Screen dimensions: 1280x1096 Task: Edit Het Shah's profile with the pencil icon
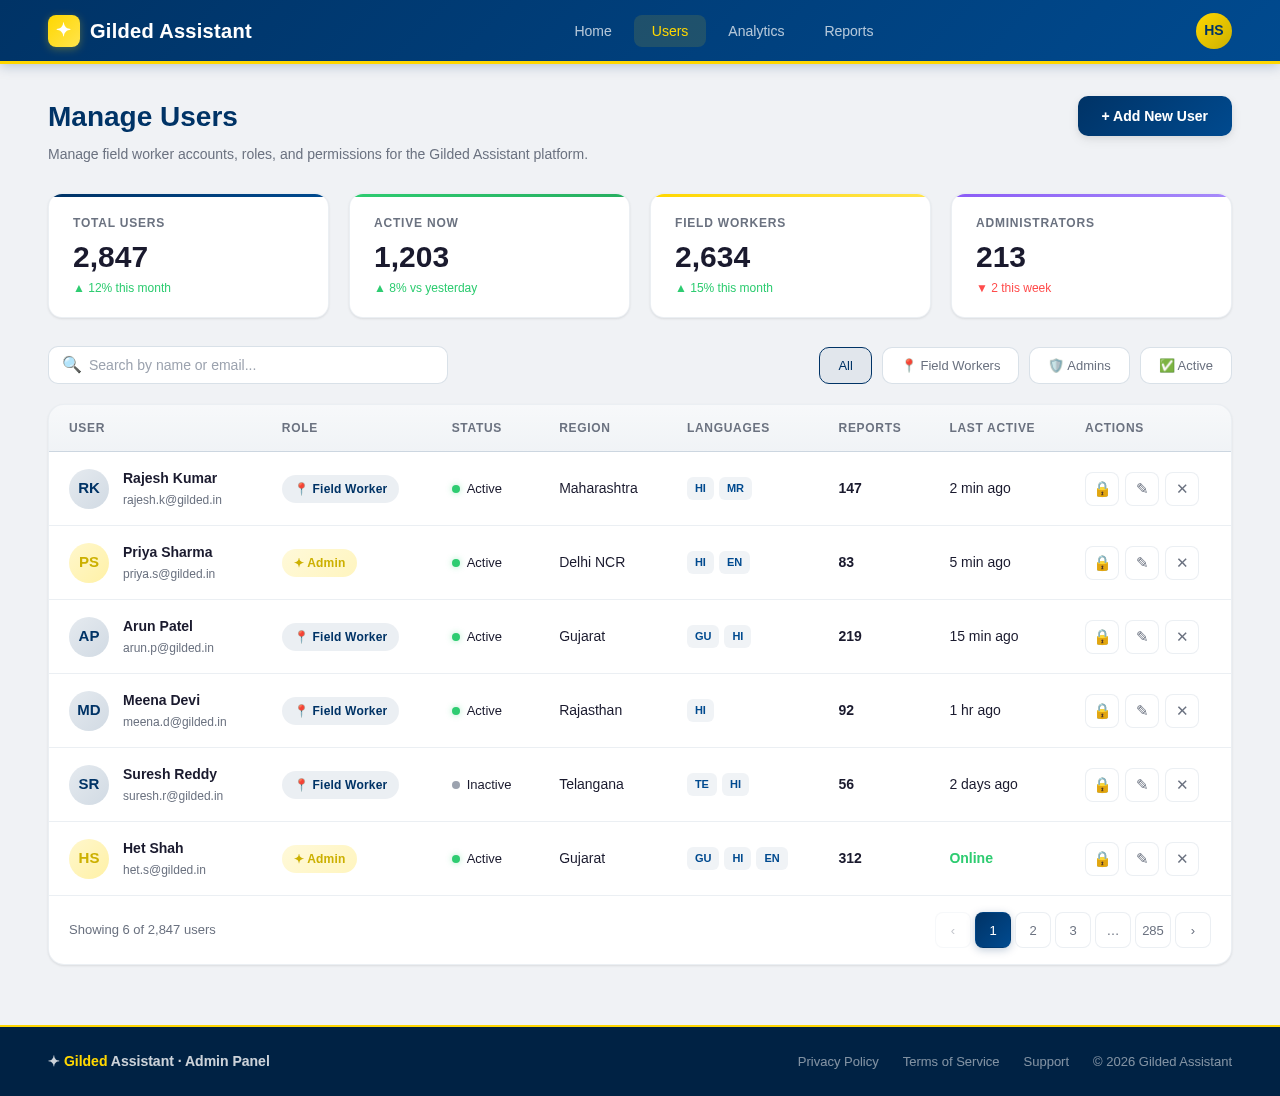(x=1141, y=857)
